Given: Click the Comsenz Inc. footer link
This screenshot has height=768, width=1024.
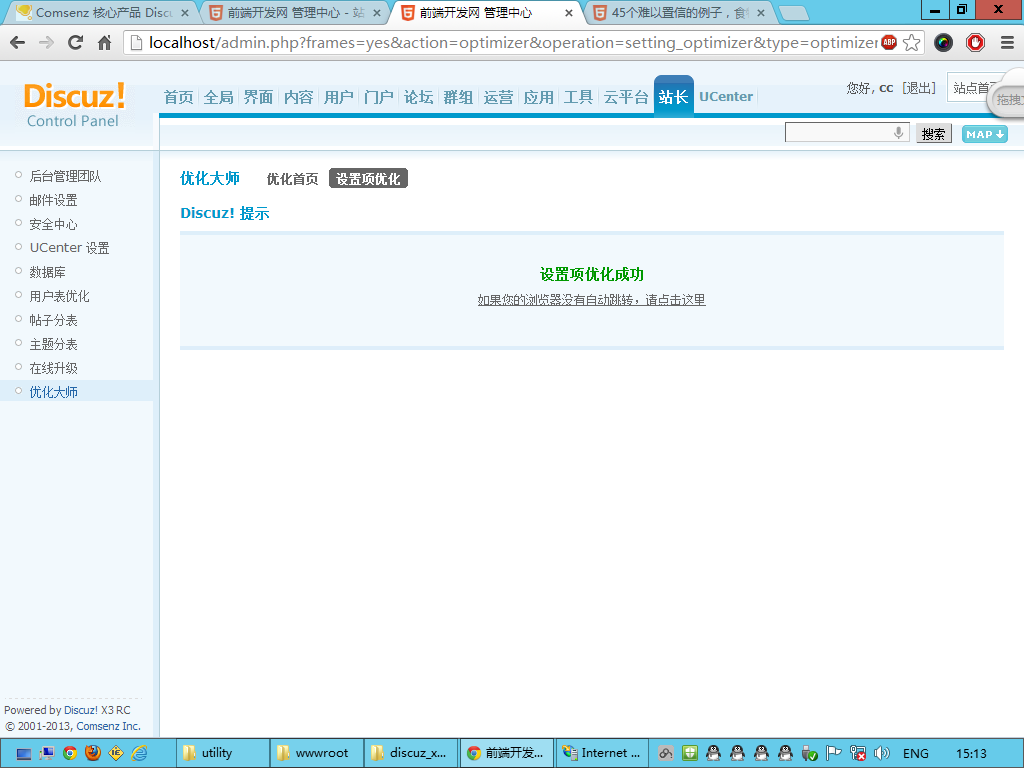Looking at the screenshot, I should [x=108, y=726].
